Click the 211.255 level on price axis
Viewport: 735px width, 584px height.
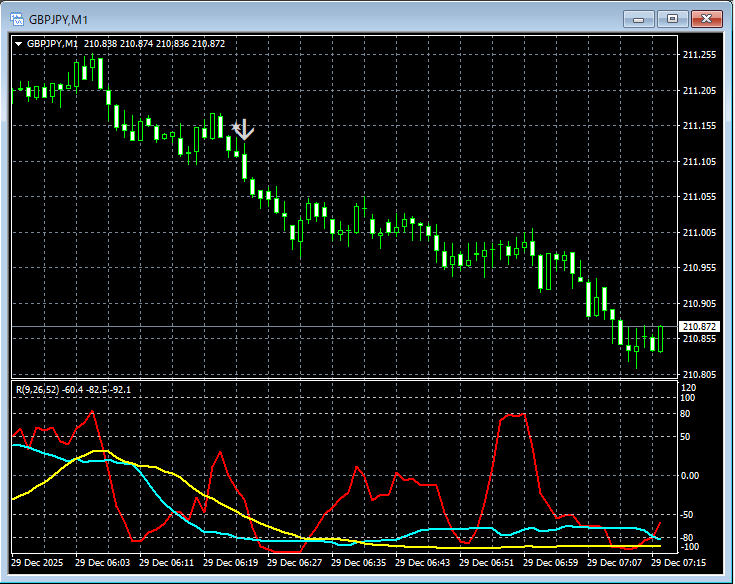tap(698, 55)
